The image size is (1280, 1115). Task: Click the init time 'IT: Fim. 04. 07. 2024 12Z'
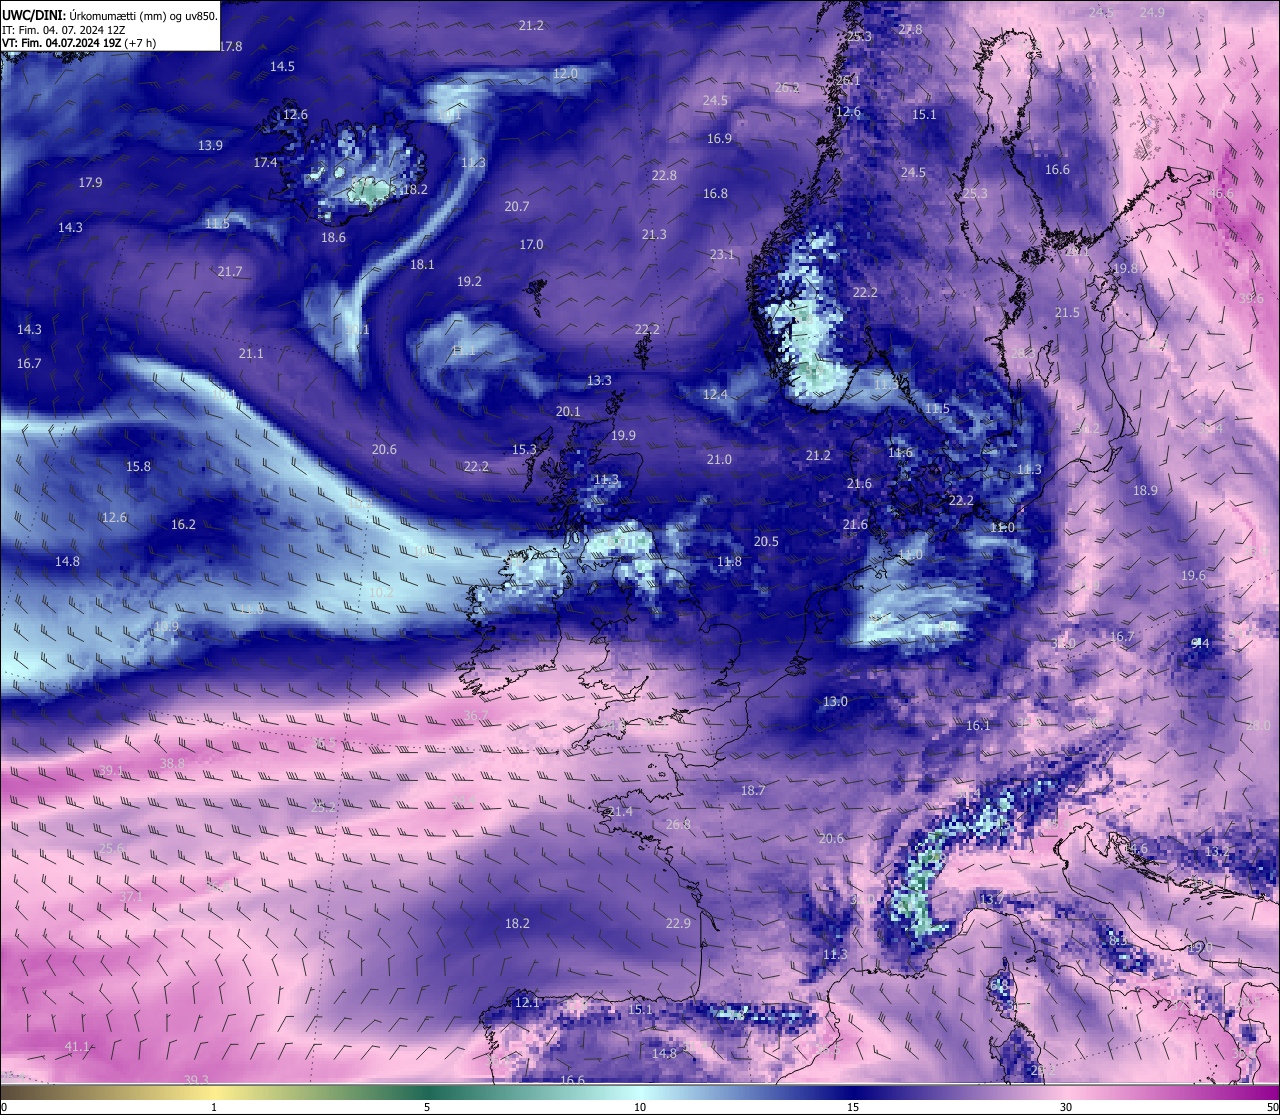click(x=64, y=30)
